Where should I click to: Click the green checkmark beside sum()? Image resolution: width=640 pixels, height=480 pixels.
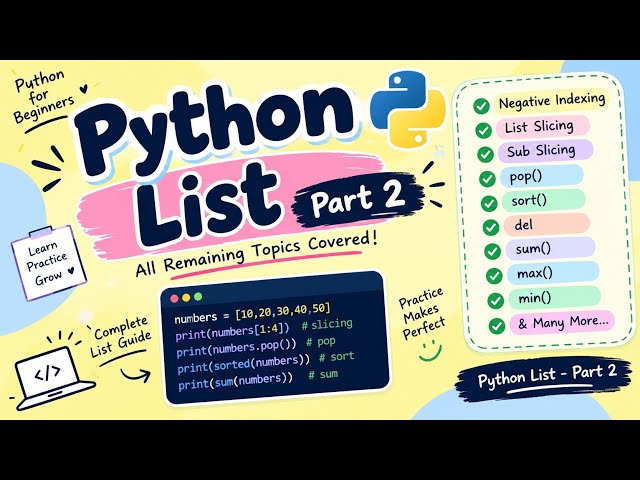coord(493,251)
